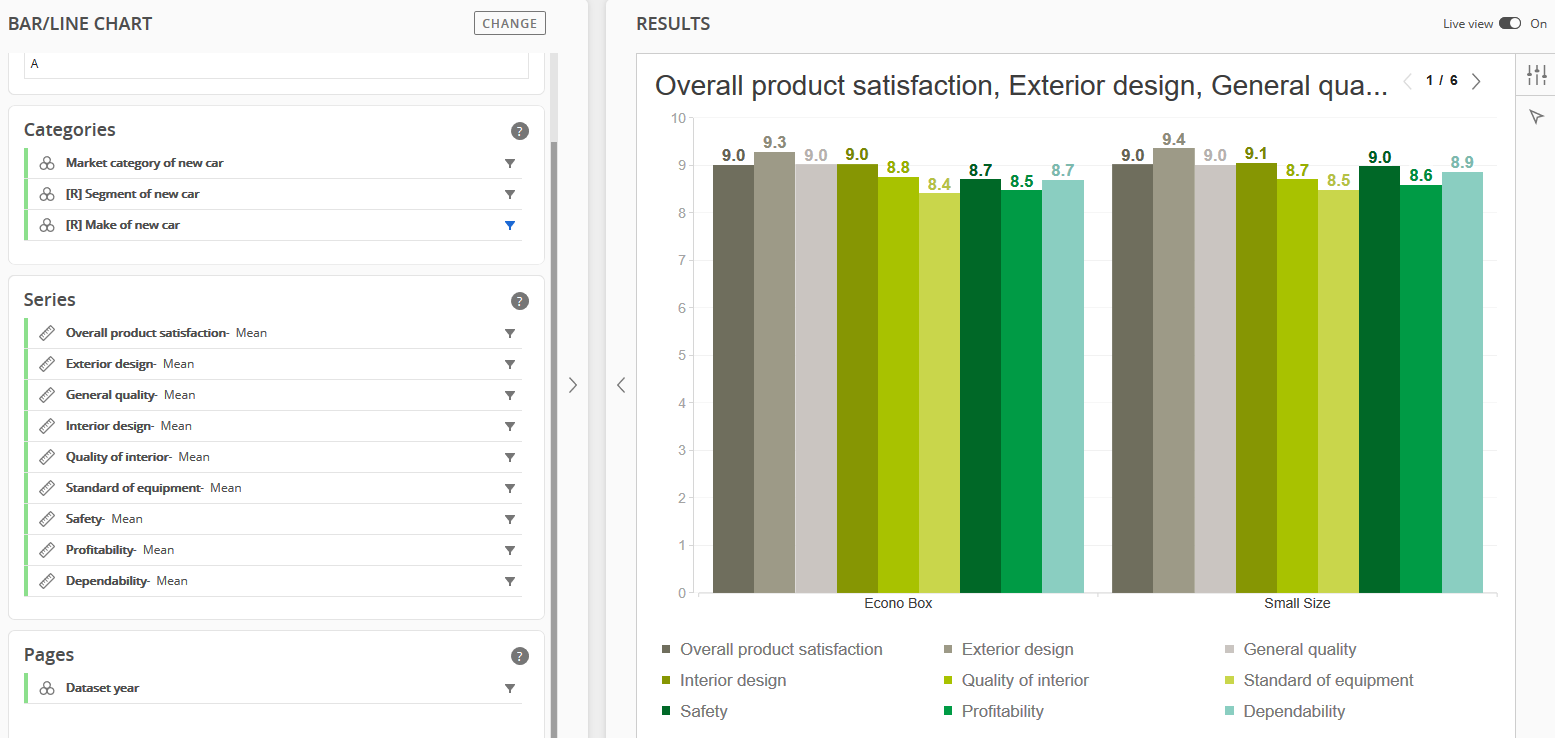Click the chart title text
This screenshot has height=738, width=1555.
coord(1021,86)
